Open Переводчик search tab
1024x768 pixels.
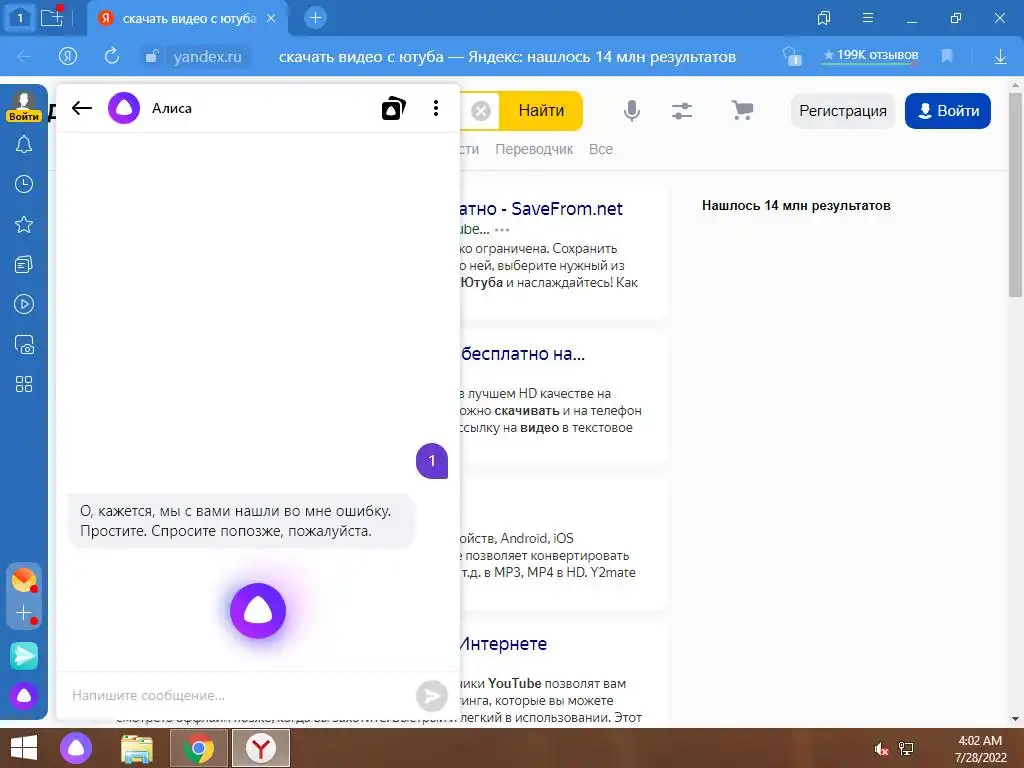pyautogui.click(x=534, y=149)
